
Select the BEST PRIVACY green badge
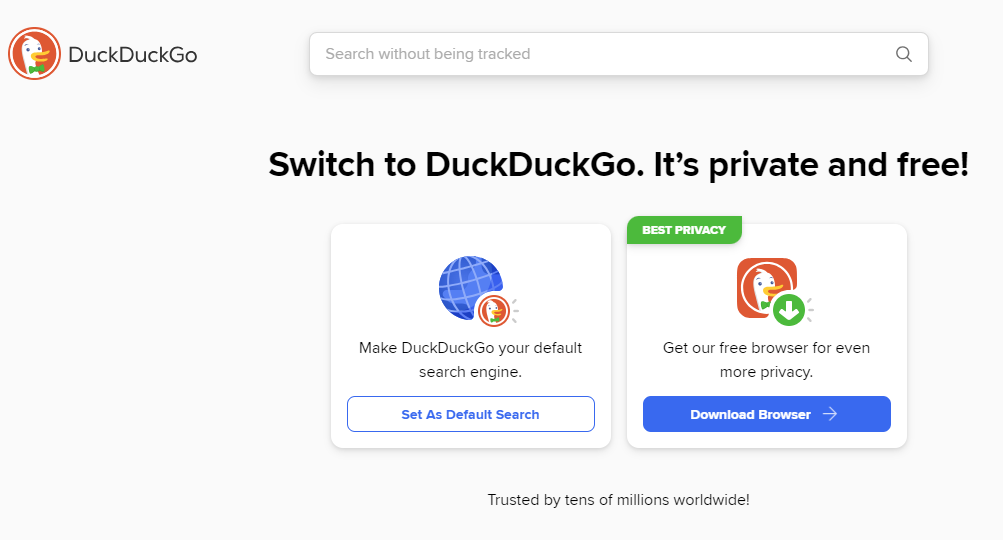click(x=684, y=230)
